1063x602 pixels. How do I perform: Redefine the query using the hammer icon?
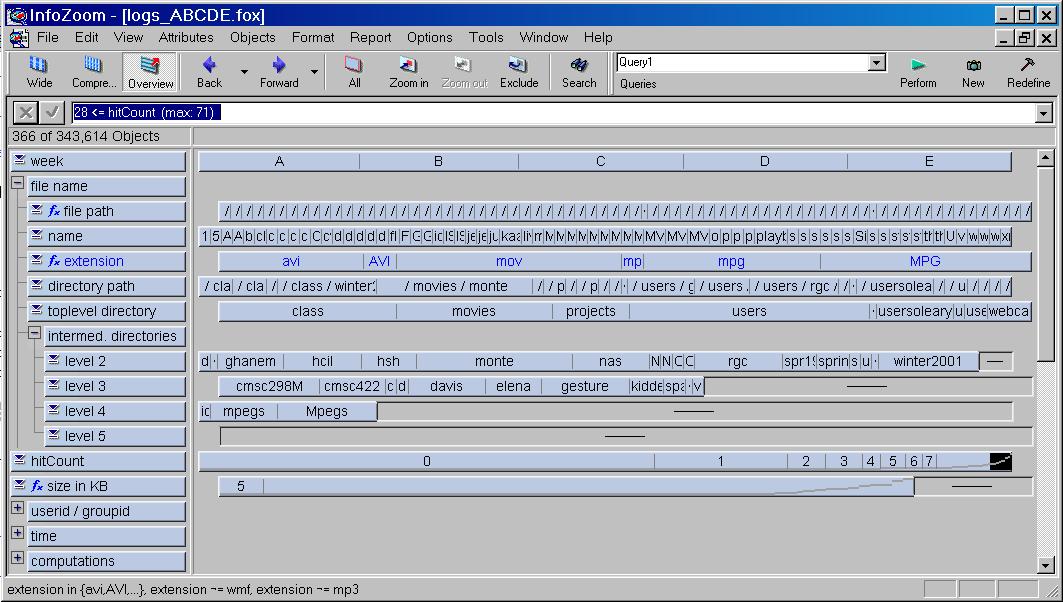click(1027, 71)
